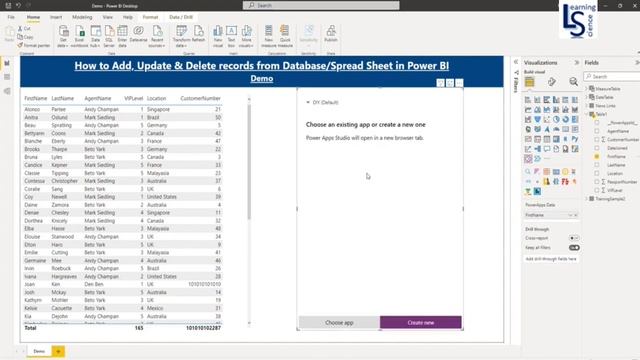Click Add drill-through fields here well

pos(551,259)
